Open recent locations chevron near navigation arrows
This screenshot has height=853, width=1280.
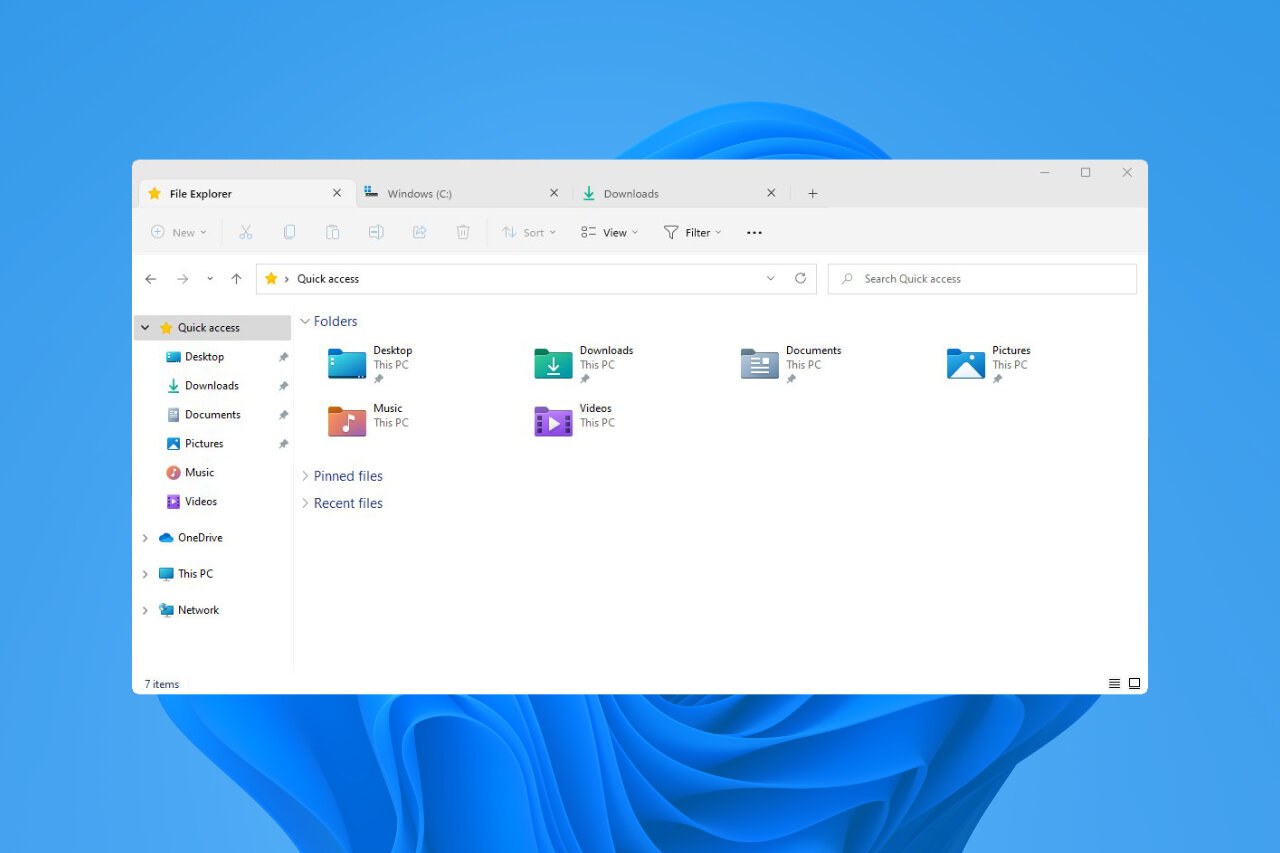click(210, 279)
